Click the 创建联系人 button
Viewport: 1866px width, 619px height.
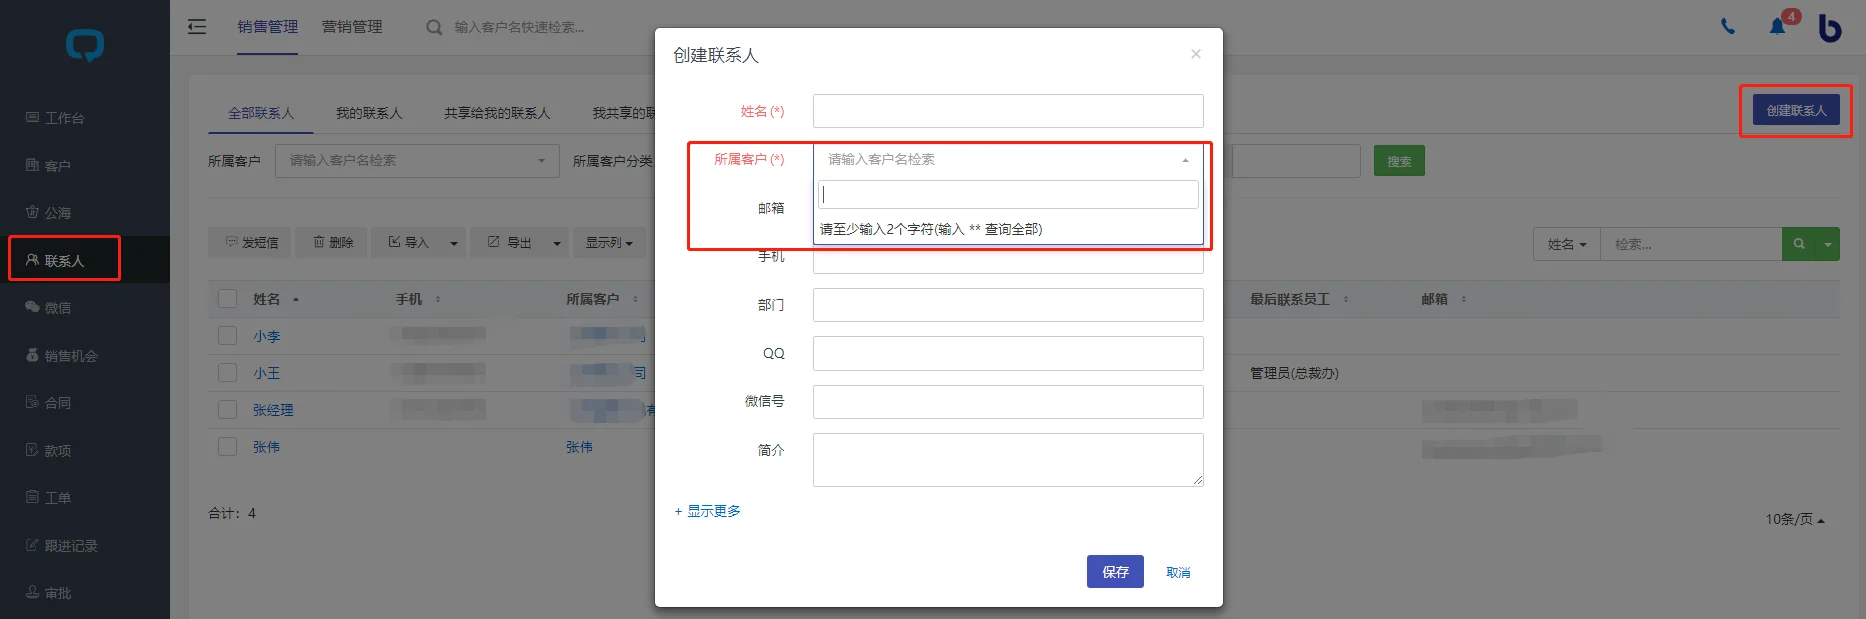pyautogui.click(x=1796, y=110)
